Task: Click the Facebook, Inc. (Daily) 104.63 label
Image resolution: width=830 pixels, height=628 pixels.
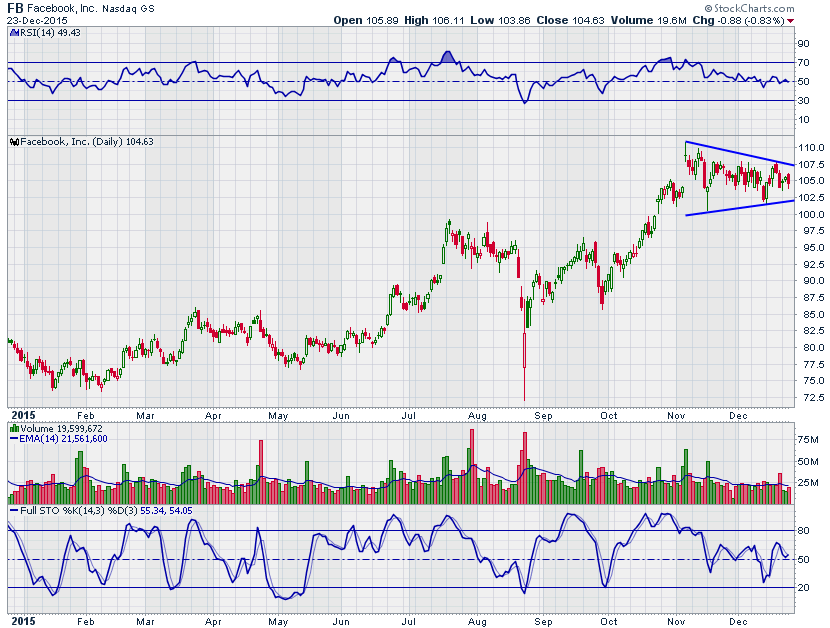Action: click(87, 142)
